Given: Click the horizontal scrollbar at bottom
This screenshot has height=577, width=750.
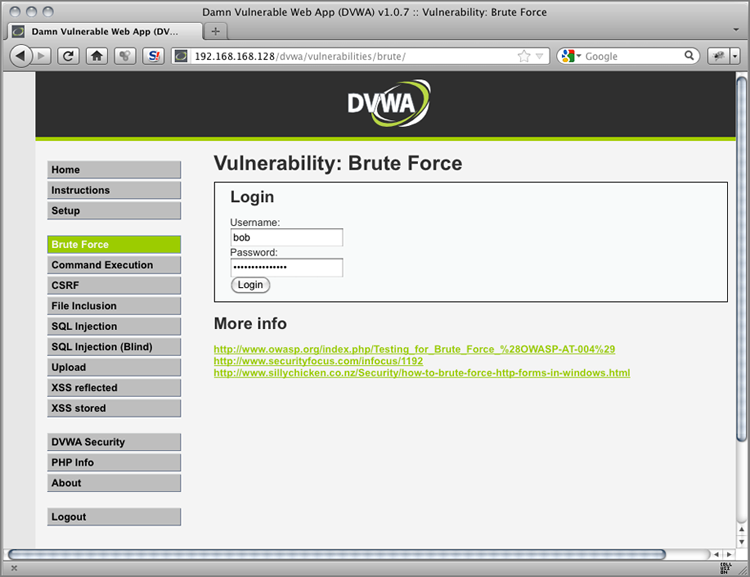Looking at the screenshot, I should (336, 553).
